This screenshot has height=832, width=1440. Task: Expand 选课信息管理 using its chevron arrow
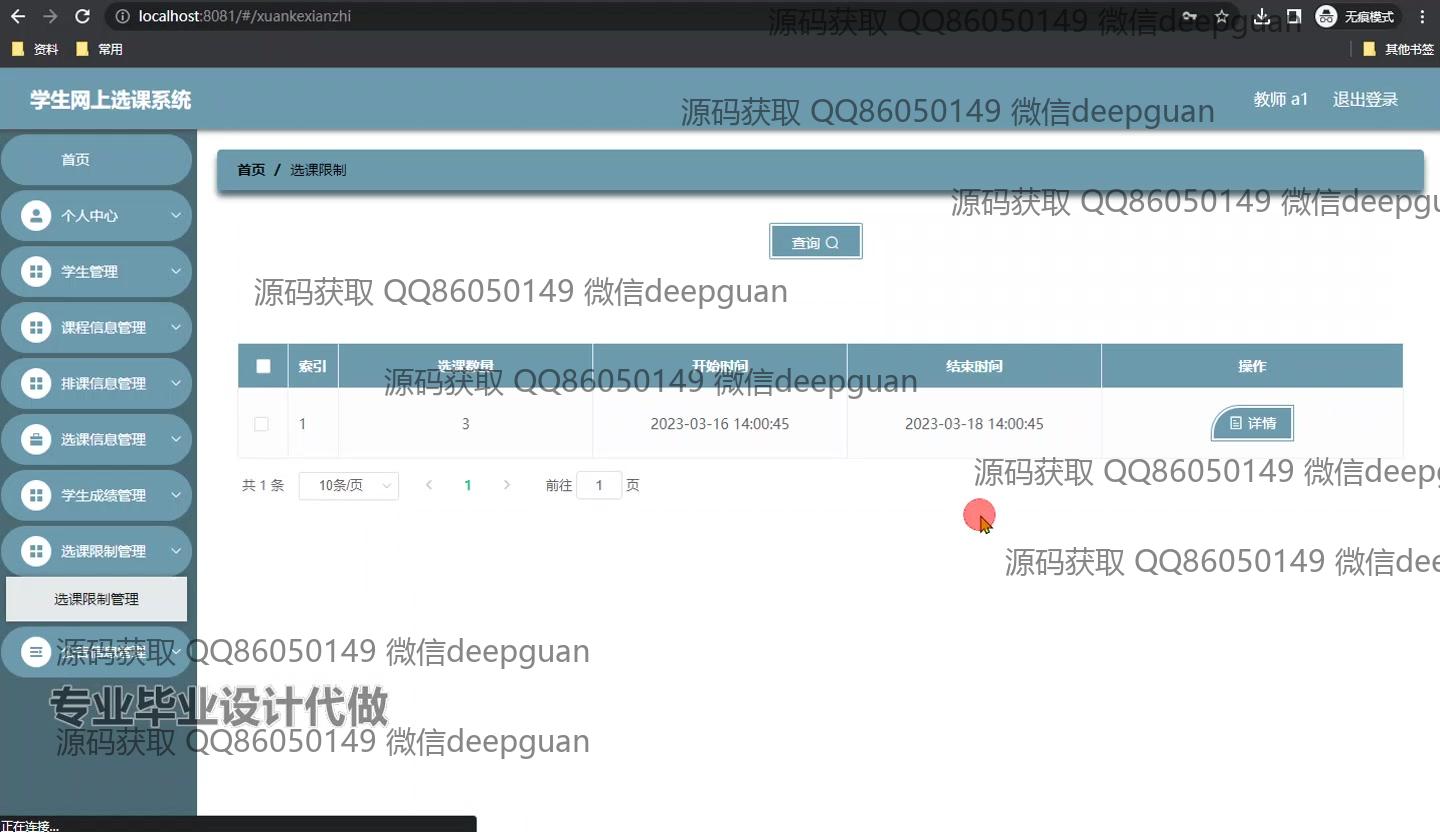click(176, 440)
